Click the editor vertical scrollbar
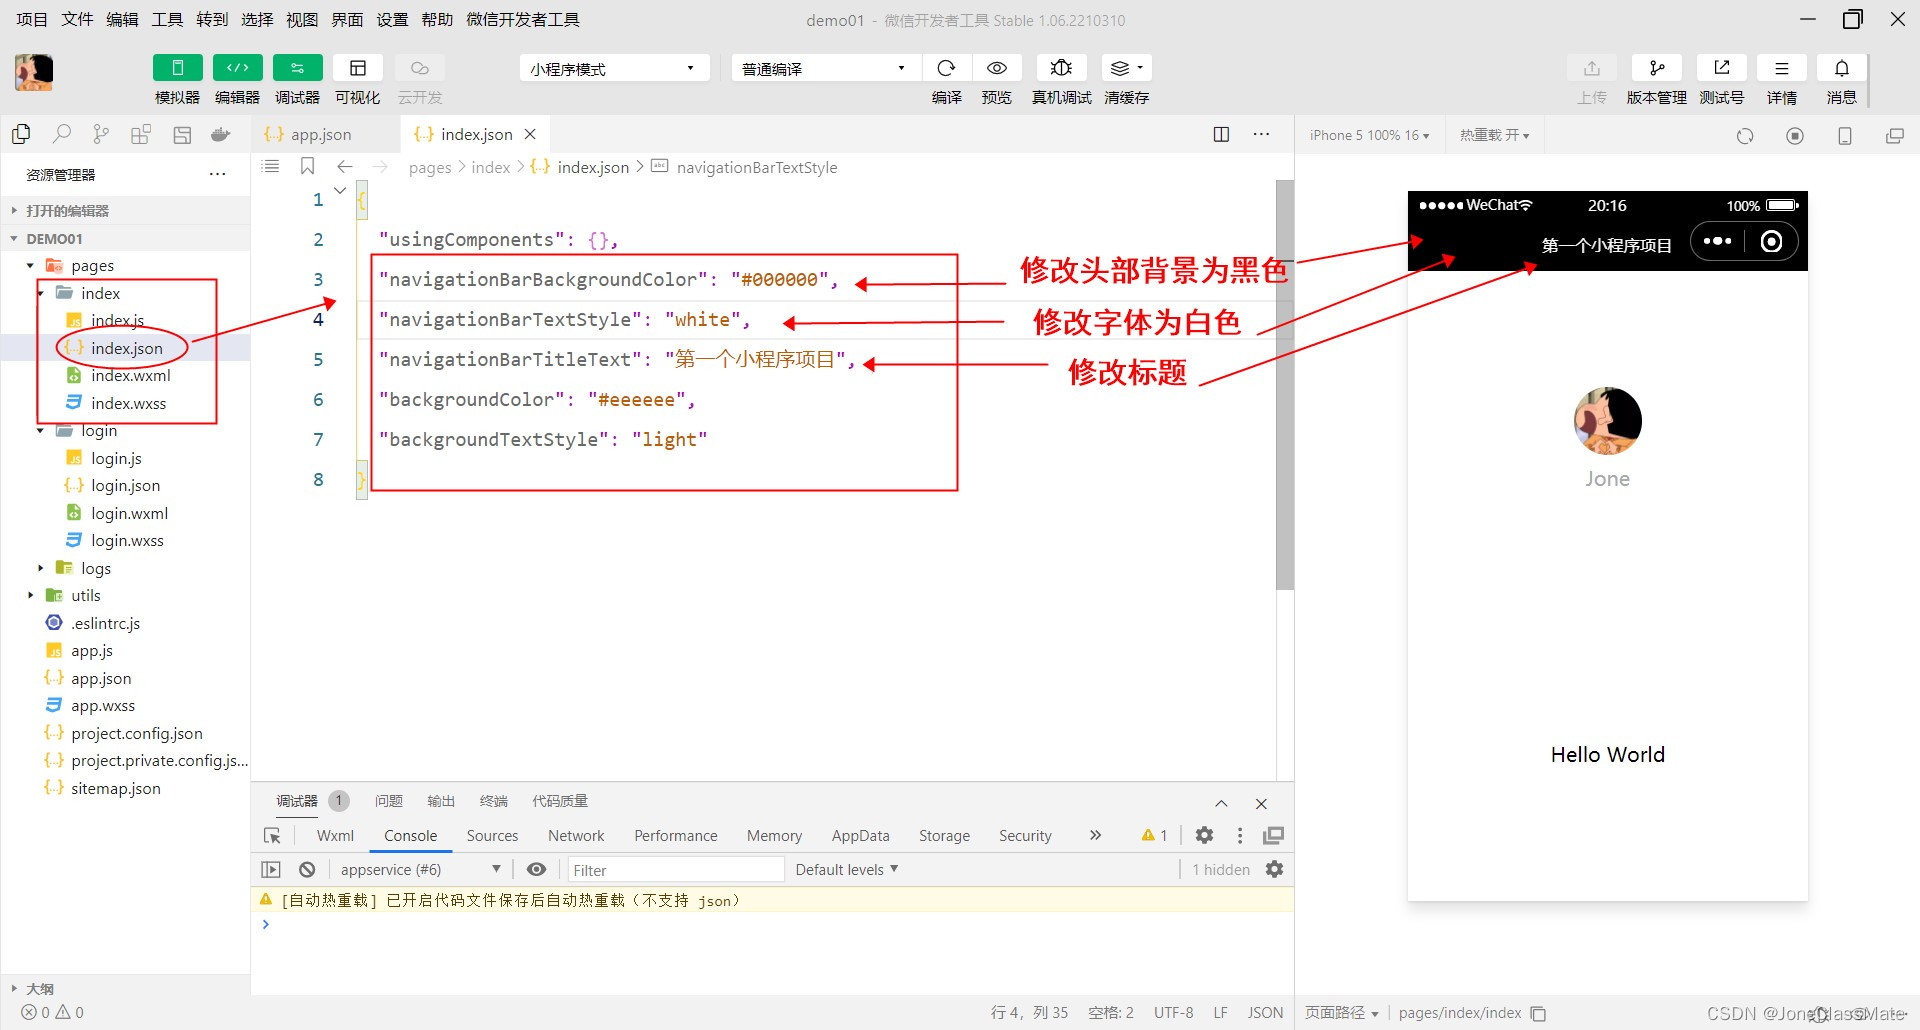 click(1285, 385)
